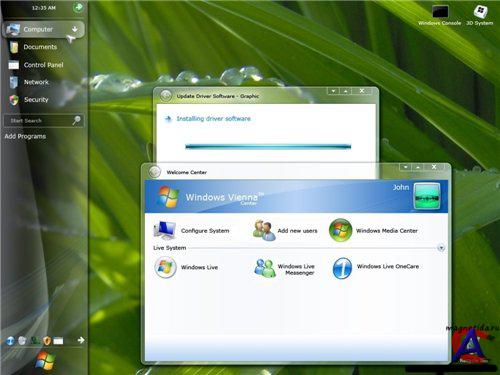Click the Control Panel icon in sidebar
This screenshot has height=375, width=500.
(14, 65)
